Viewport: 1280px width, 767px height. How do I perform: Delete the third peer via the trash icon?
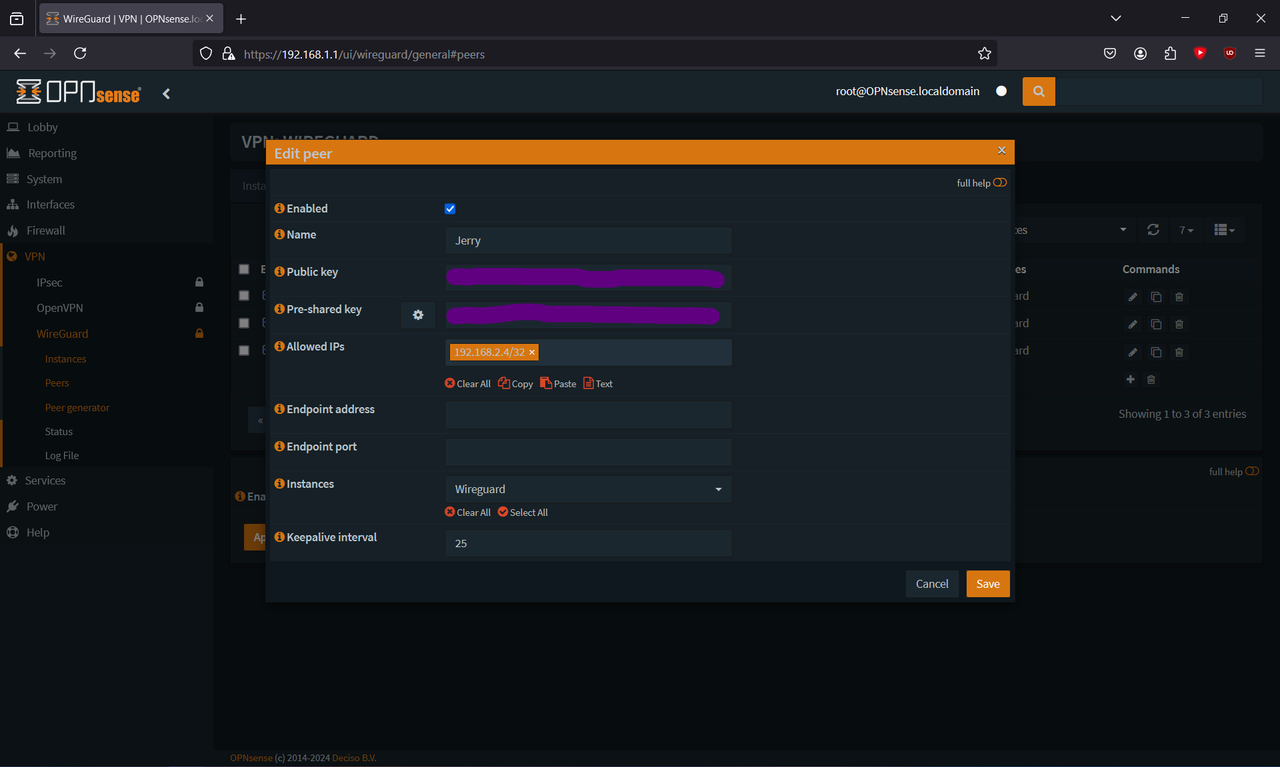point(1179,351)
